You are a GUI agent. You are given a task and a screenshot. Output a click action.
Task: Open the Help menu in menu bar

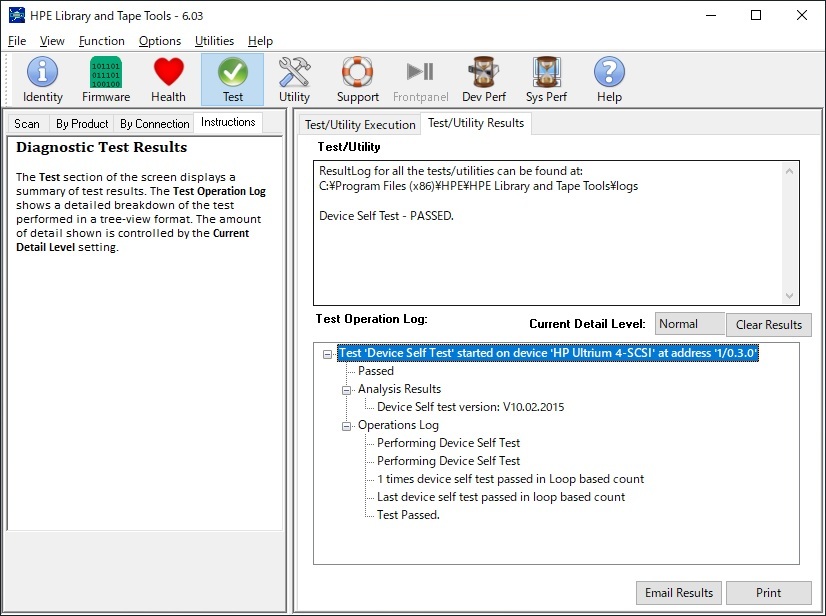[x=260, y=41]
